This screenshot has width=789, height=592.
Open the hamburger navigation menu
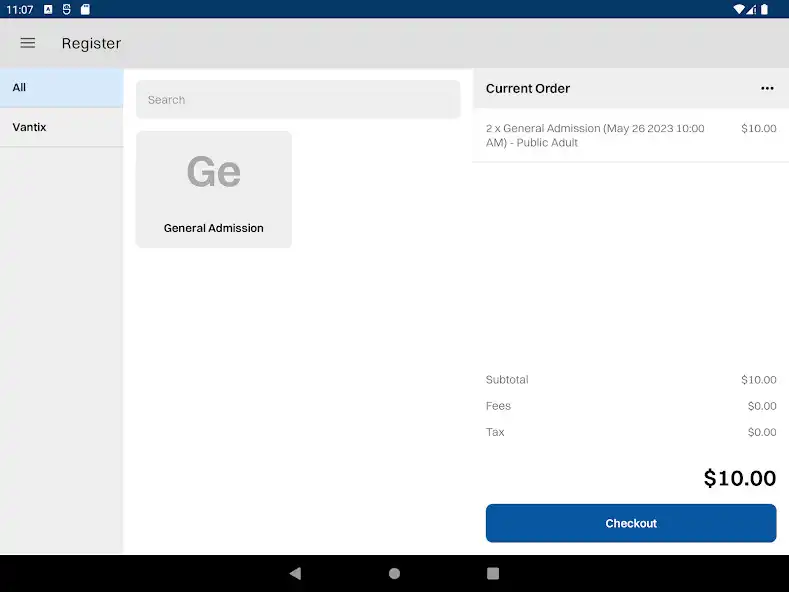coord(28,43)
